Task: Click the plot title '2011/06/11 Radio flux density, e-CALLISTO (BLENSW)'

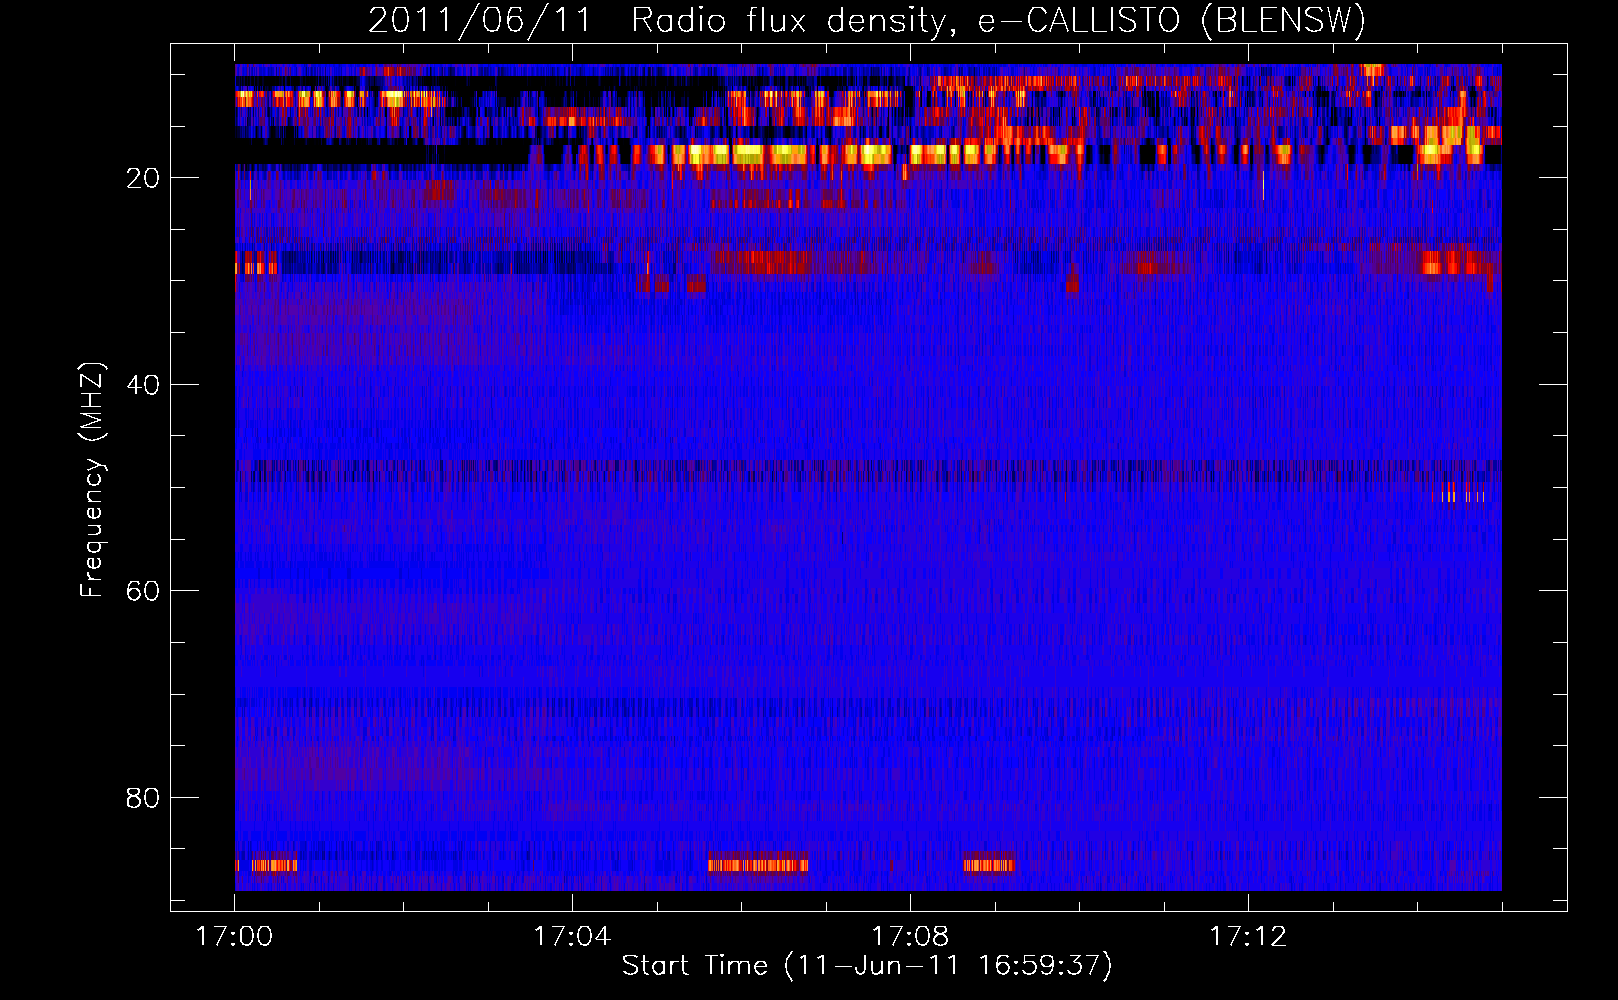Action: tap(867, 21)
